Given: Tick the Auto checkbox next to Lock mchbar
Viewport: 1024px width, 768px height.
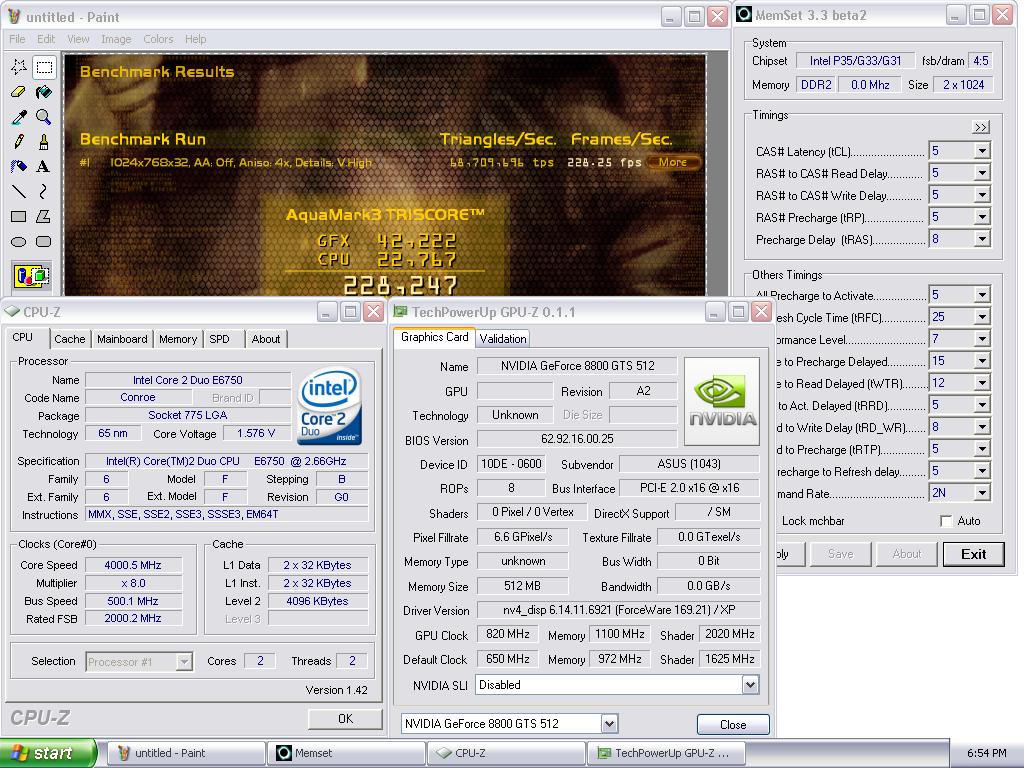Looking at the screenshot, I should pyautogui.click(x=946, y=521).
